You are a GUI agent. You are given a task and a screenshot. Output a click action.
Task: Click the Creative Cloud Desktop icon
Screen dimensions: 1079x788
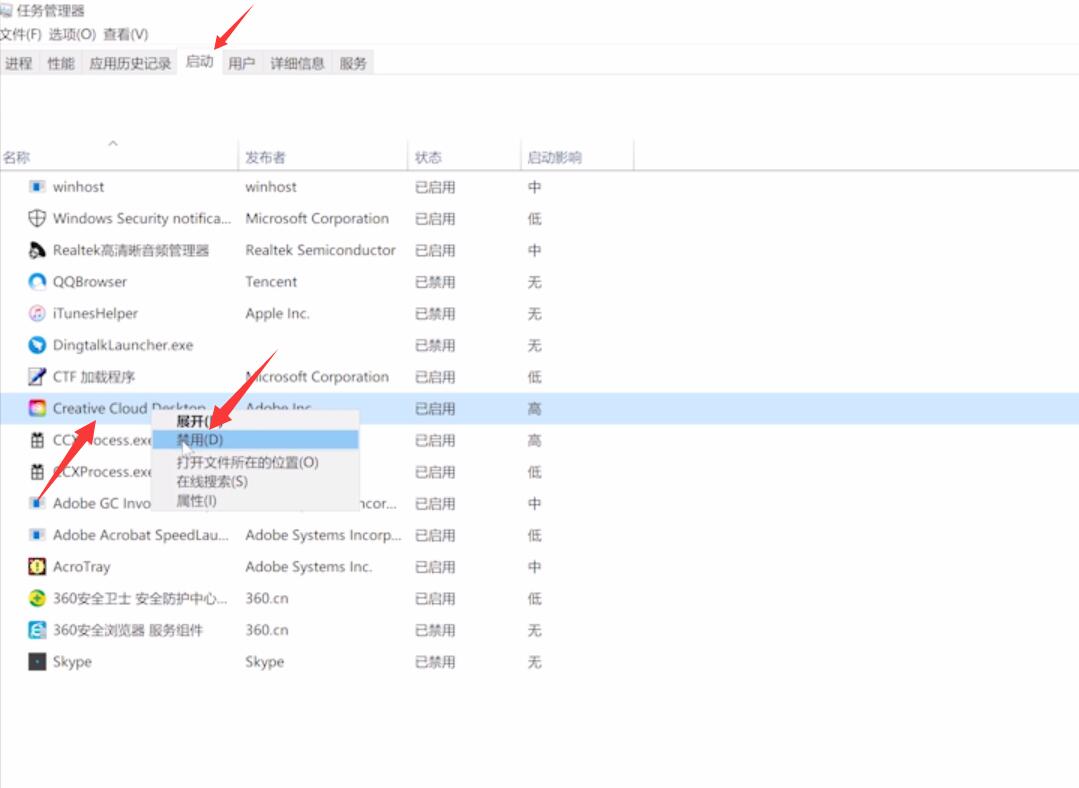click(x=37, y=408)
